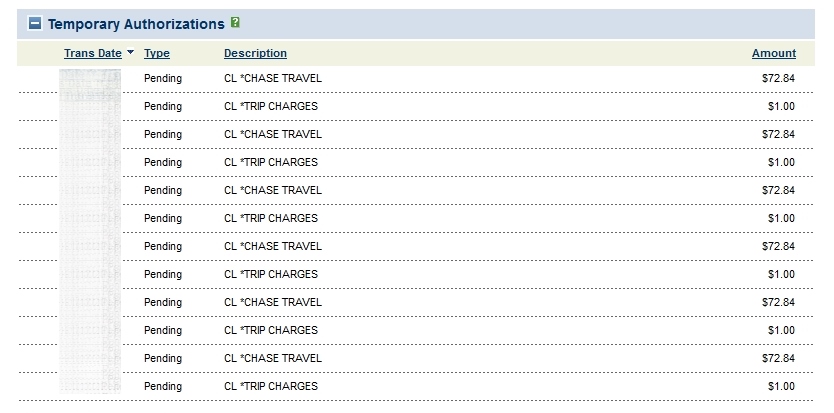Click the Pending type in the last row

[163, 386]
